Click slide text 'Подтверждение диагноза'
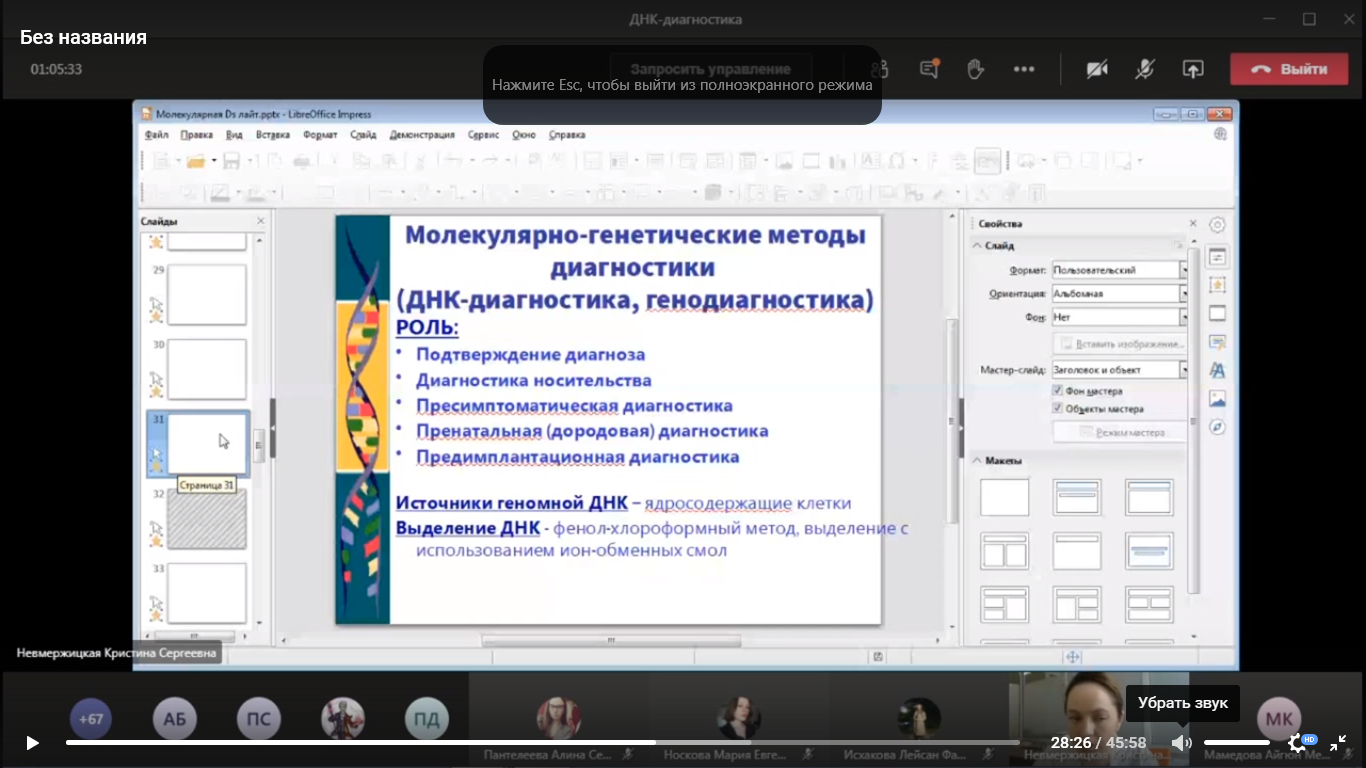The image size is (1366, 768). pyautogui.click(x=531, y=355)
